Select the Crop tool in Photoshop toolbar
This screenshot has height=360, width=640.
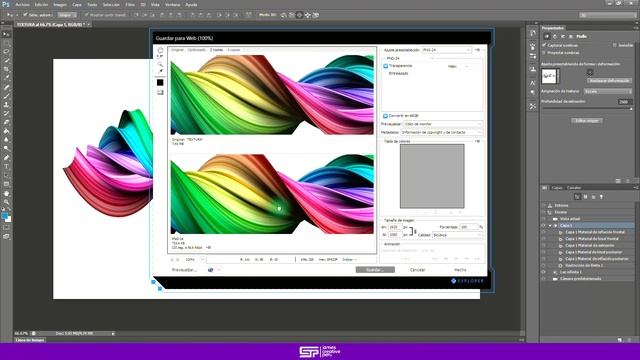point(6,69)
